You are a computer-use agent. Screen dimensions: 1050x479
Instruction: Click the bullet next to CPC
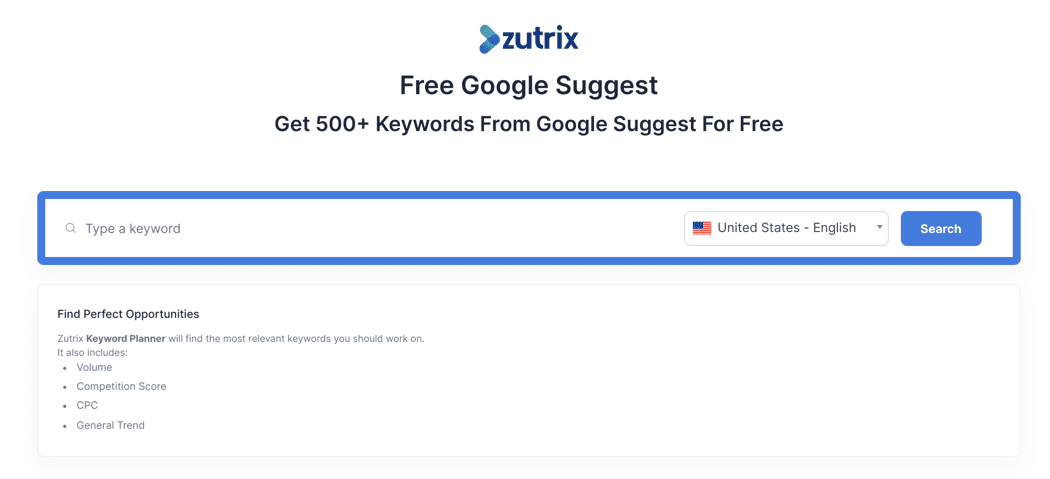(x=64, y=405)
